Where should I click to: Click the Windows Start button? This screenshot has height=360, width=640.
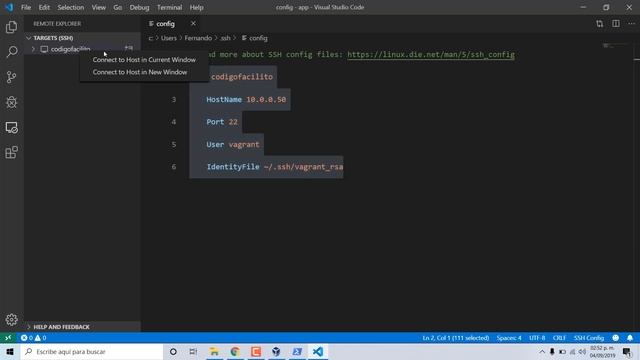pos(10,351)
